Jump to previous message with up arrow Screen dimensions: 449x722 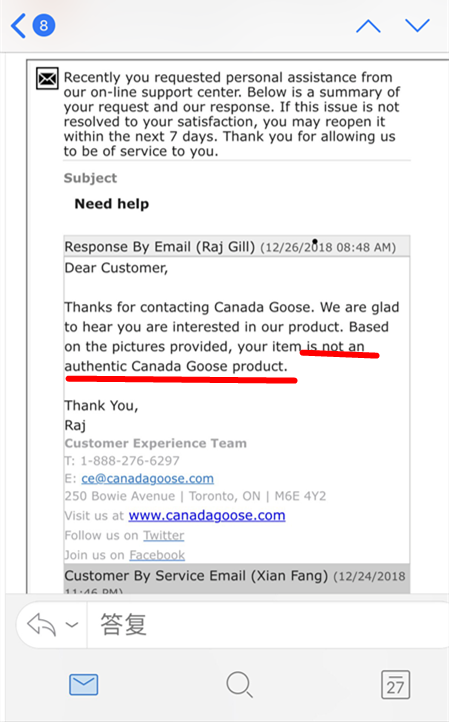(368, 26)
